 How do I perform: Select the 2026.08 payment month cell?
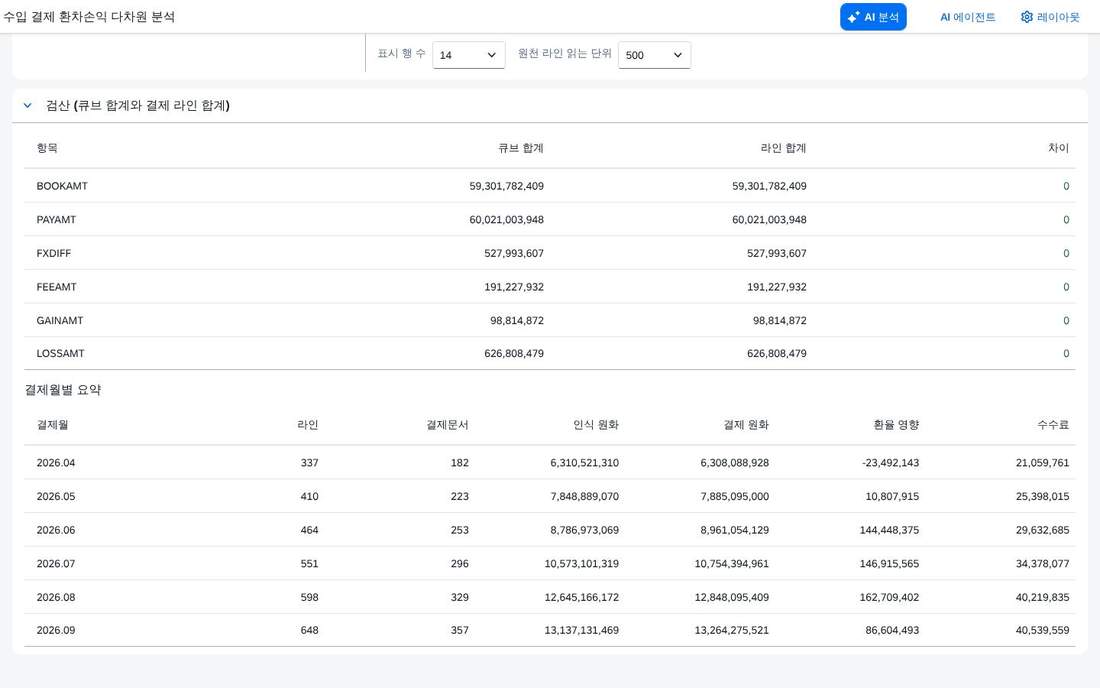pyautogui.click(x=55, y=598)
